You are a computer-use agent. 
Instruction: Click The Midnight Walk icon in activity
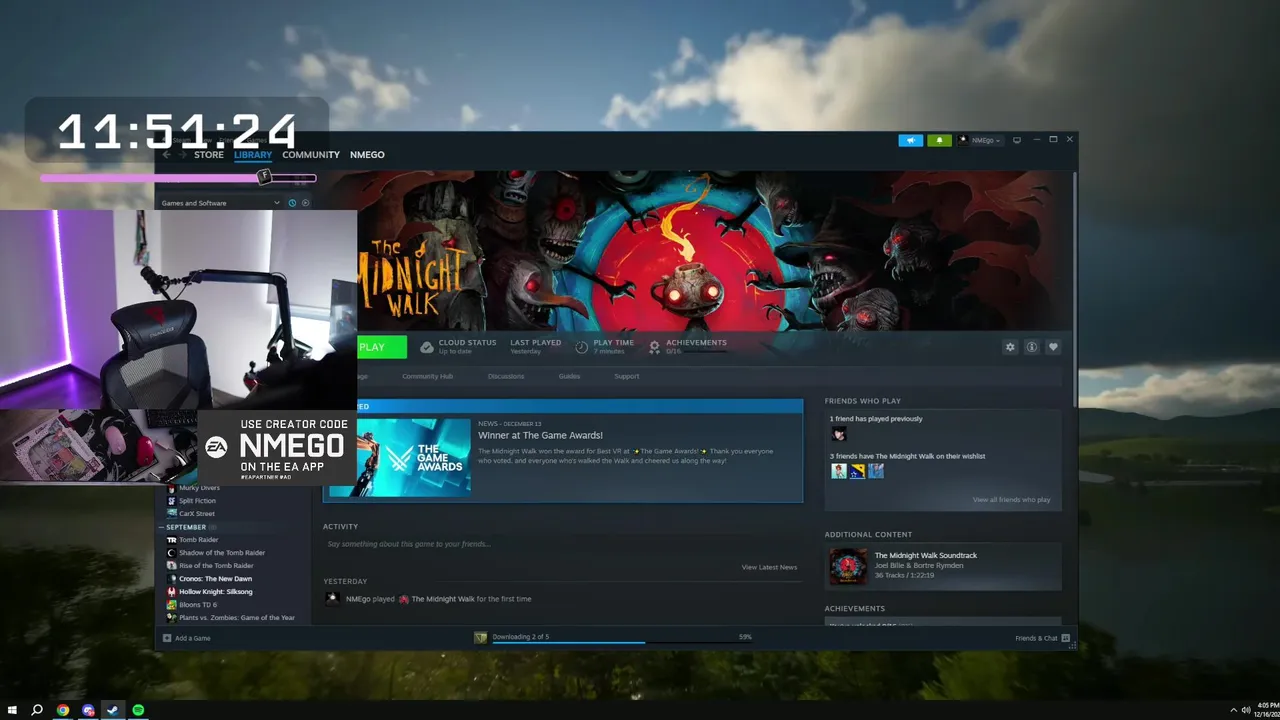(404, 599)
